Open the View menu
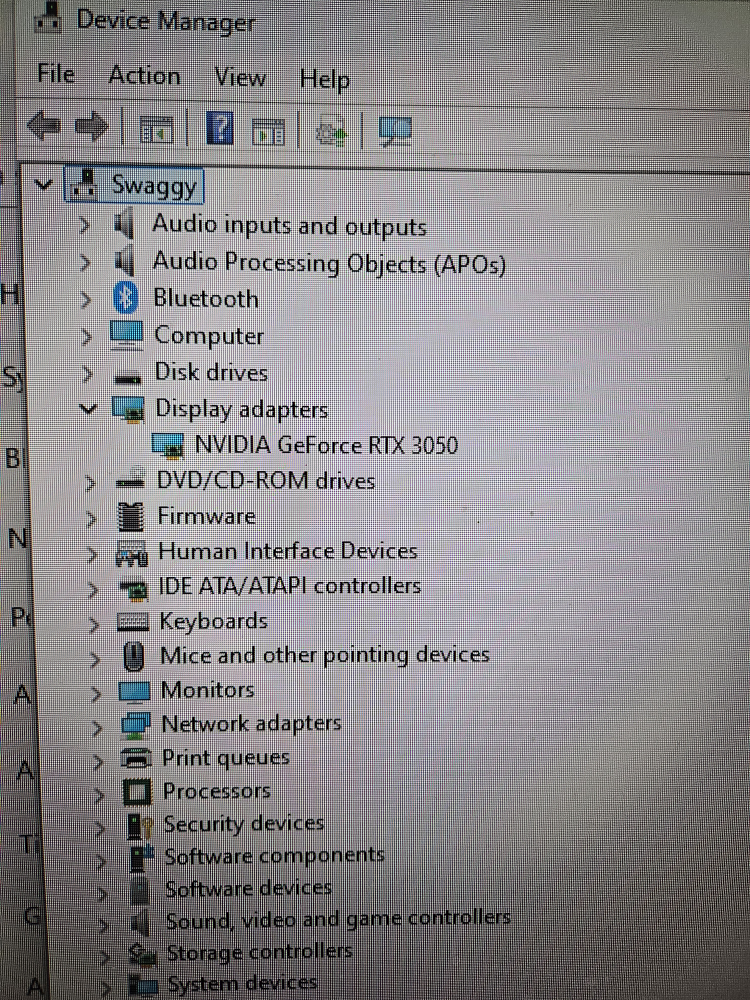 click(240, 78)
